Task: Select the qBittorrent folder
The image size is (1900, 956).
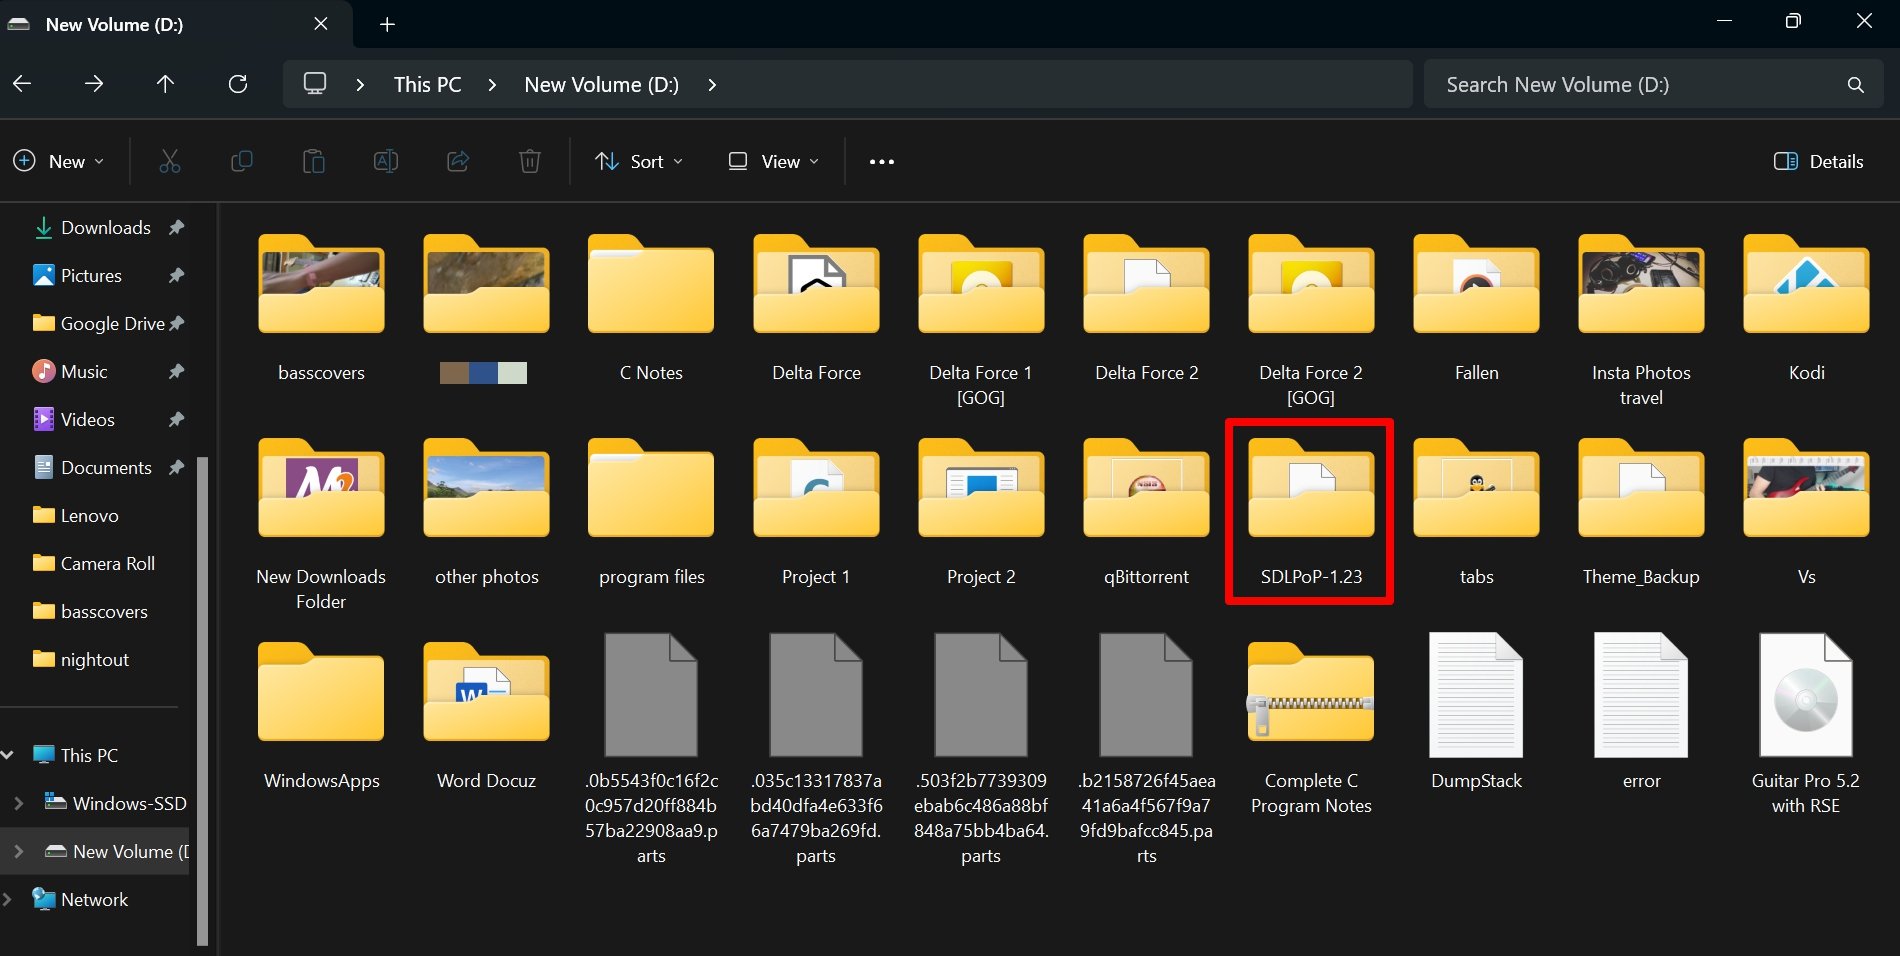Action: (x=1146, y=512)
